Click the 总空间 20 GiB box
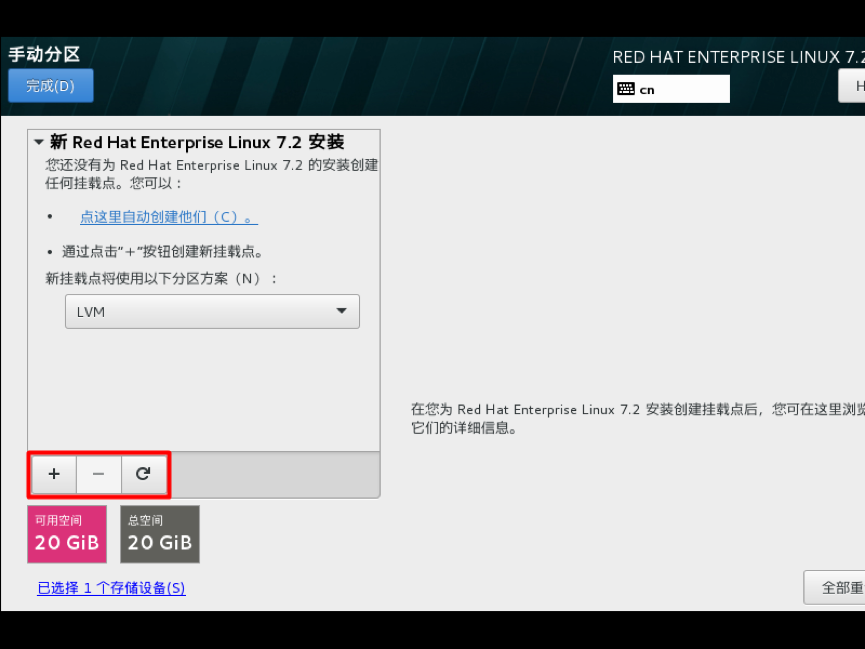The image size is (865, 649). pos(160,534)
